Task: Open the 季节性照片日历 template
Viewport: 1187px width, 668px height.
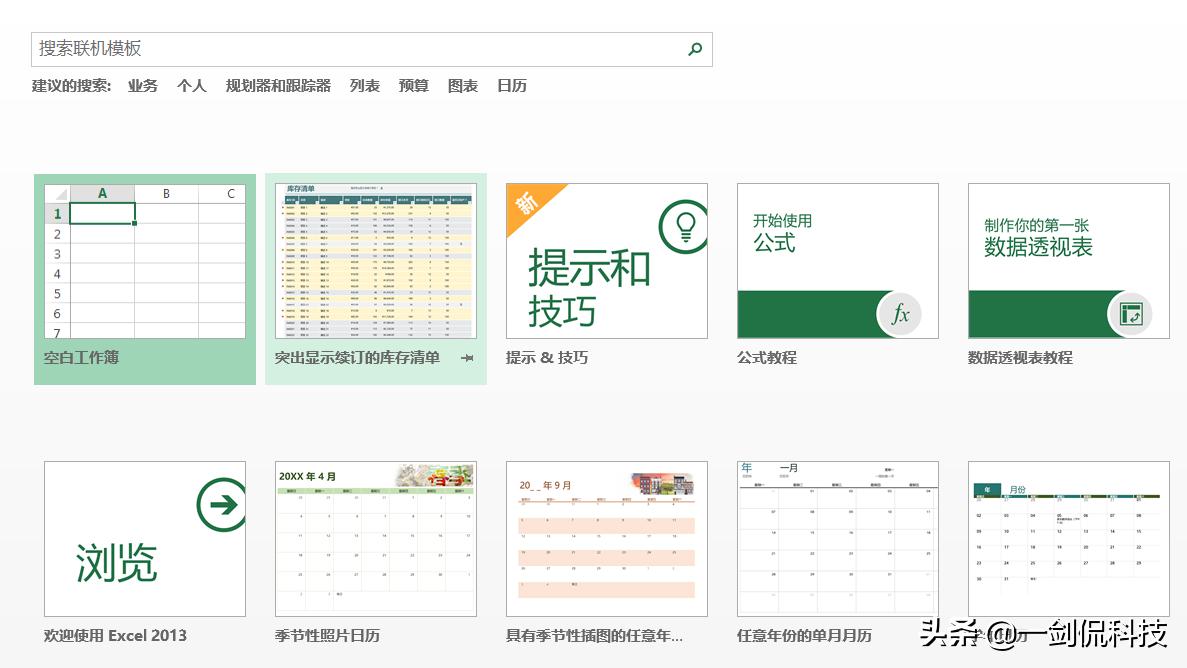Action: [375, 538]
